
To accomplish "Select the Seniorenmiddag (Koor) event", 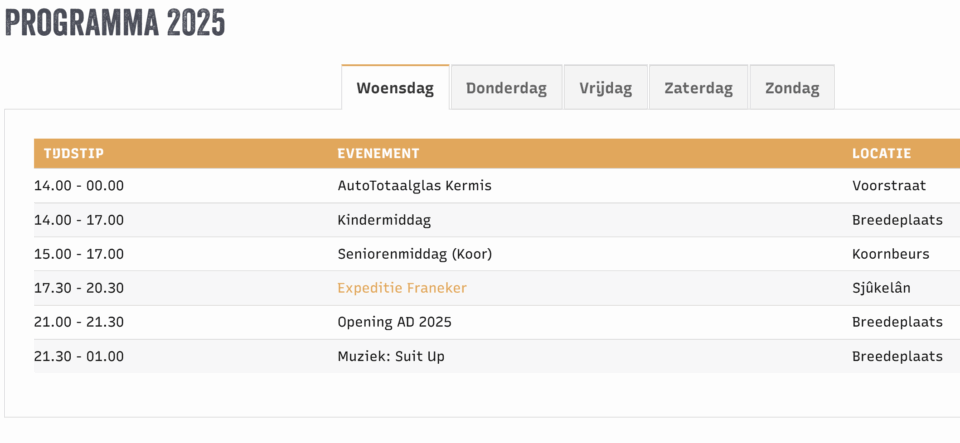I will pyautogui.click(x=414, y=254).
